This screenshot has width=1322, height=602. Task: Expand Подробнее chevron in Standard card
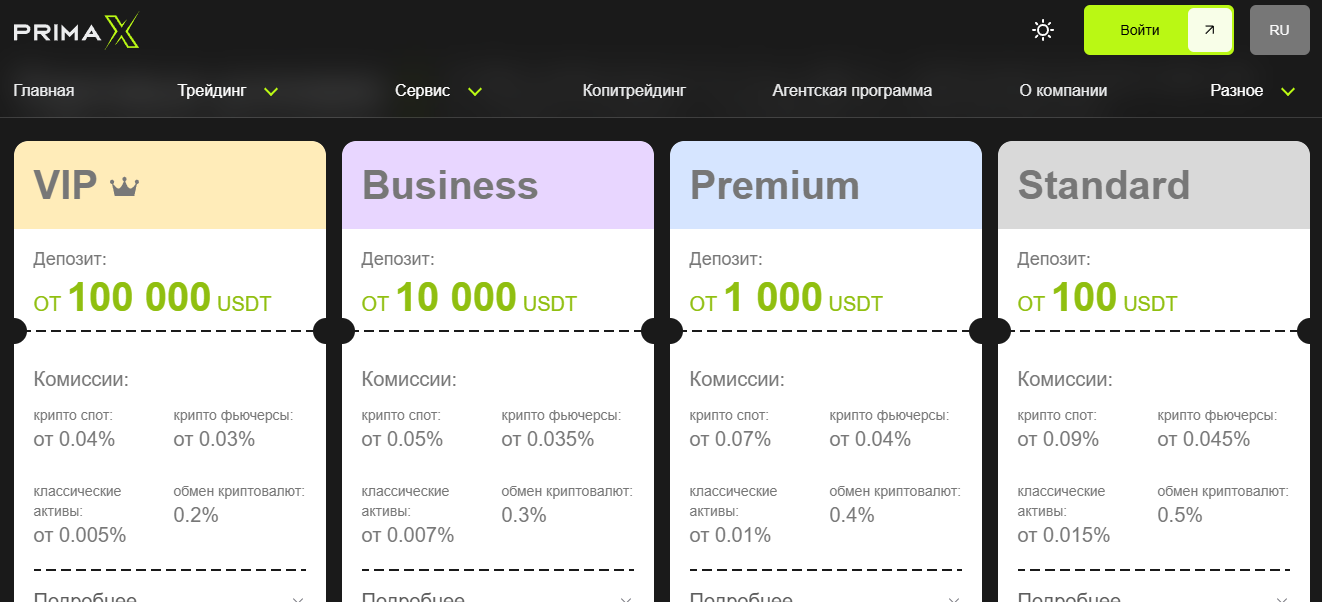[1282, 598]
